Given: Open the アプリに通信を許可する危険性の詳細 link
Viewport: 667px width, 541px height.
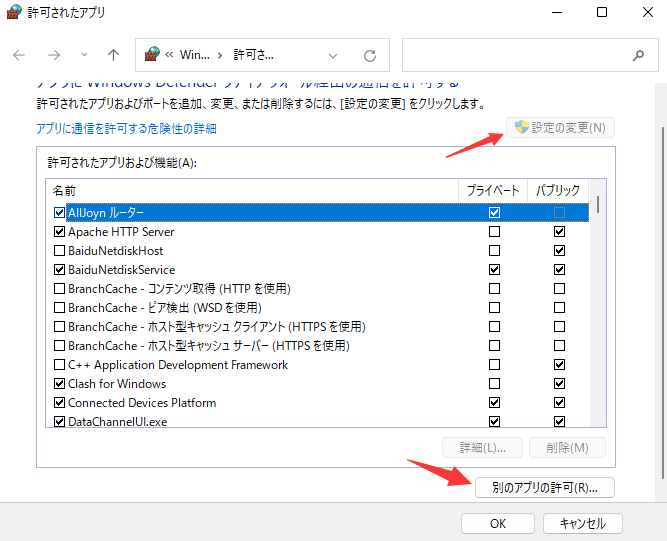Looking at the screenshot, I should click(126, 128).
